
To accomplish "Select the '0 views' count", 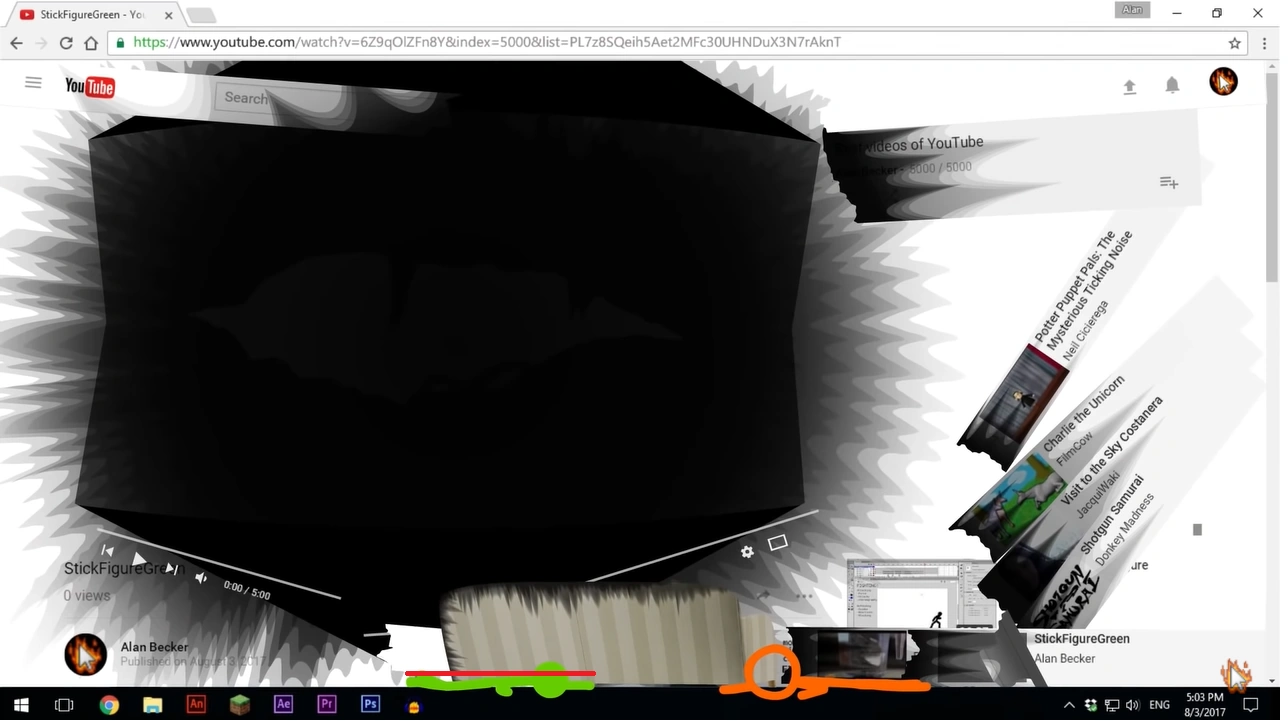I will 87,596.
